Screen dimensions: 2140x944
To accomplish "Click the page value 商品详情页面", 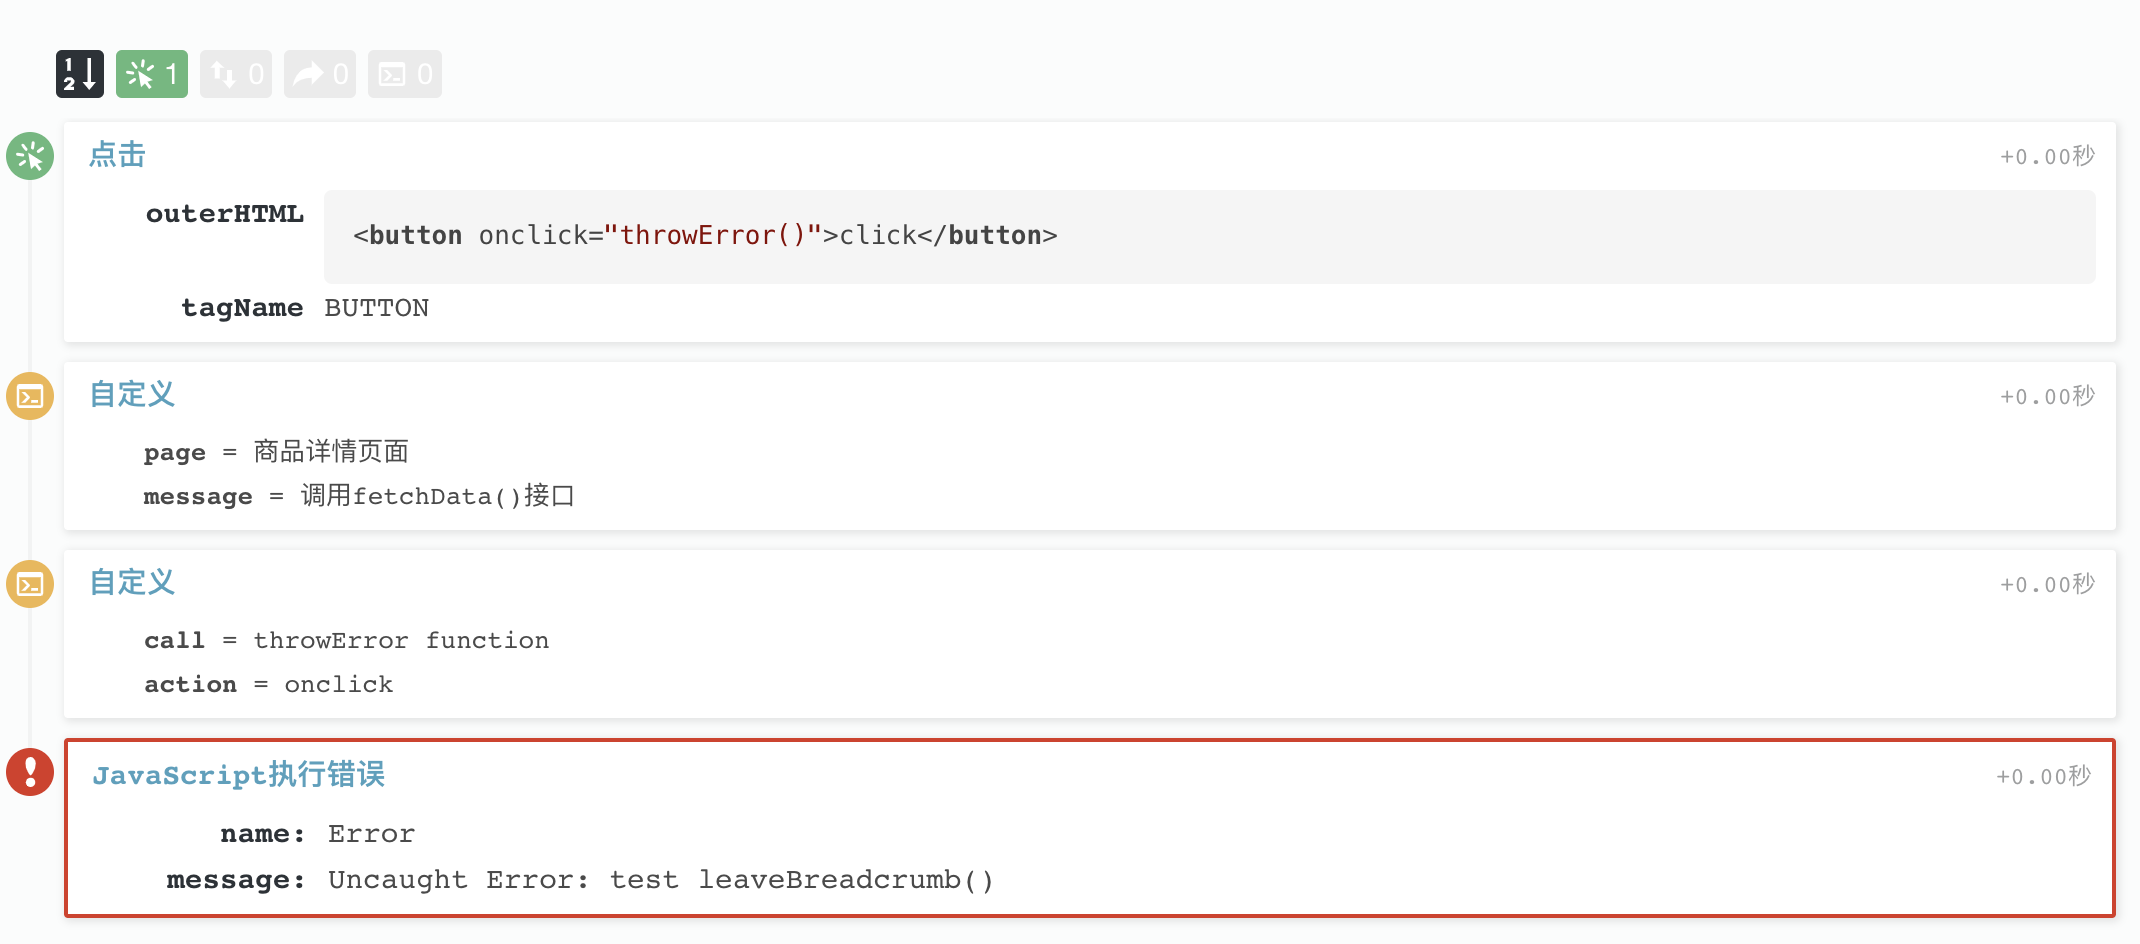I will click(x=331, y=452).
